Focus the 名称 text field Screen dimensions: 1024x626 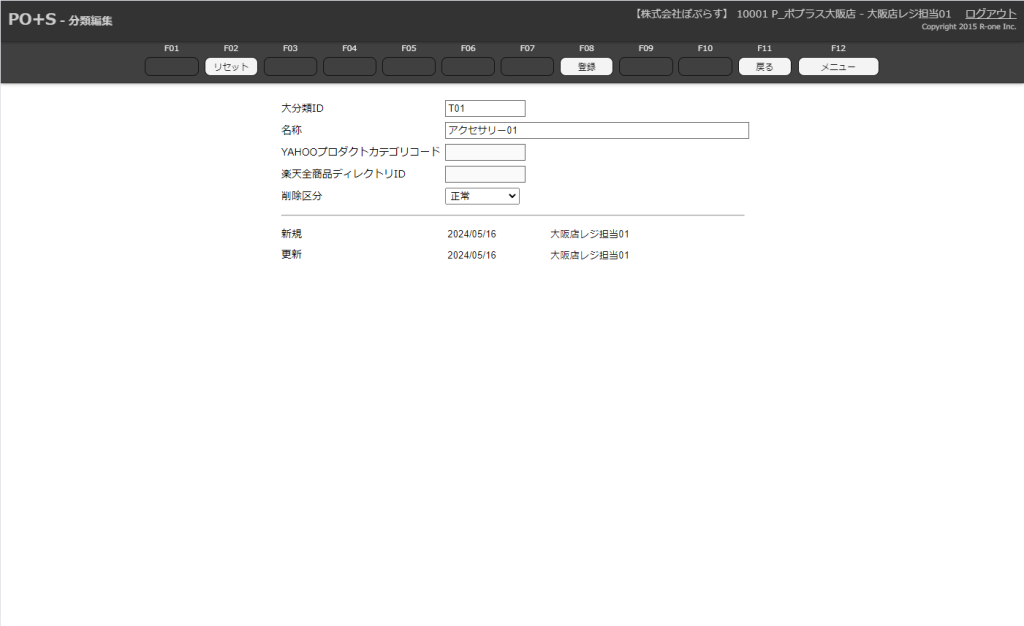[596, 130]
